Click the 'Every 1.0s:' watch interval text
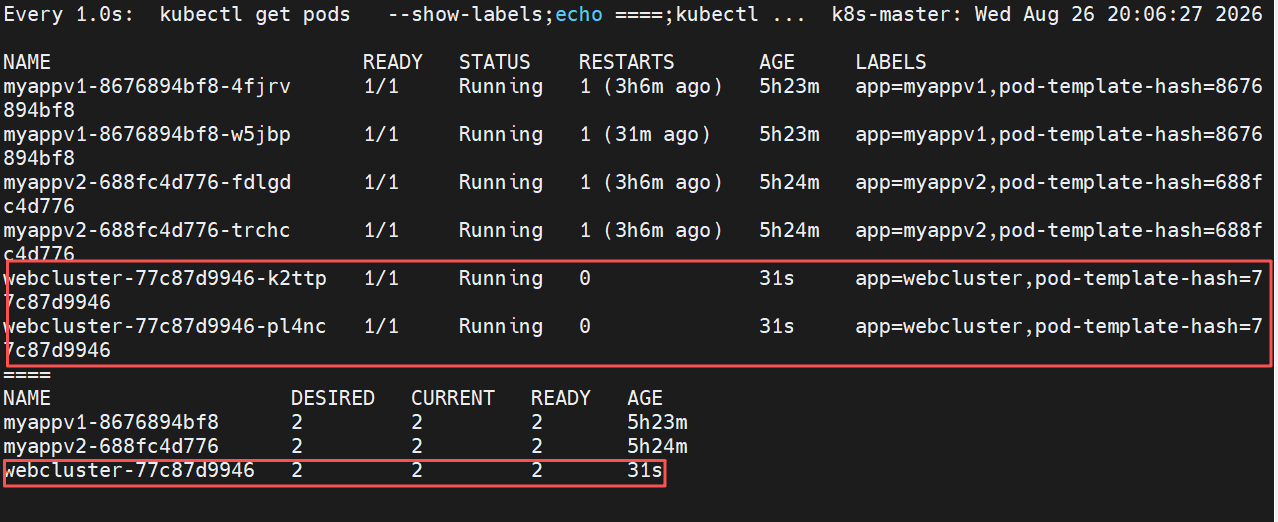Viewport: 1278px width, 522px height. pyautogui.click(x=69, y=15)
